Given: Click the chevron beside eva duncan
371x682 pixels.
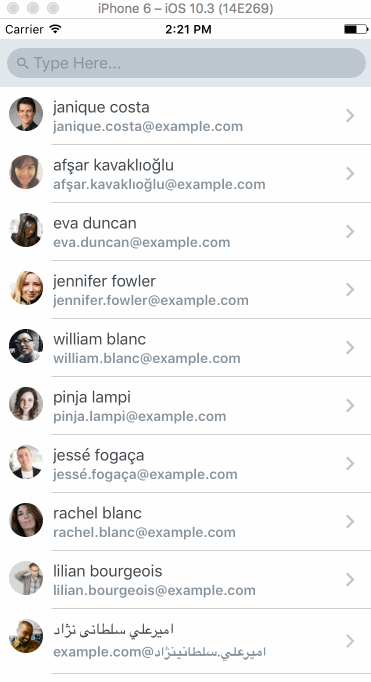Looking at the screenshot, I should 350,231.
